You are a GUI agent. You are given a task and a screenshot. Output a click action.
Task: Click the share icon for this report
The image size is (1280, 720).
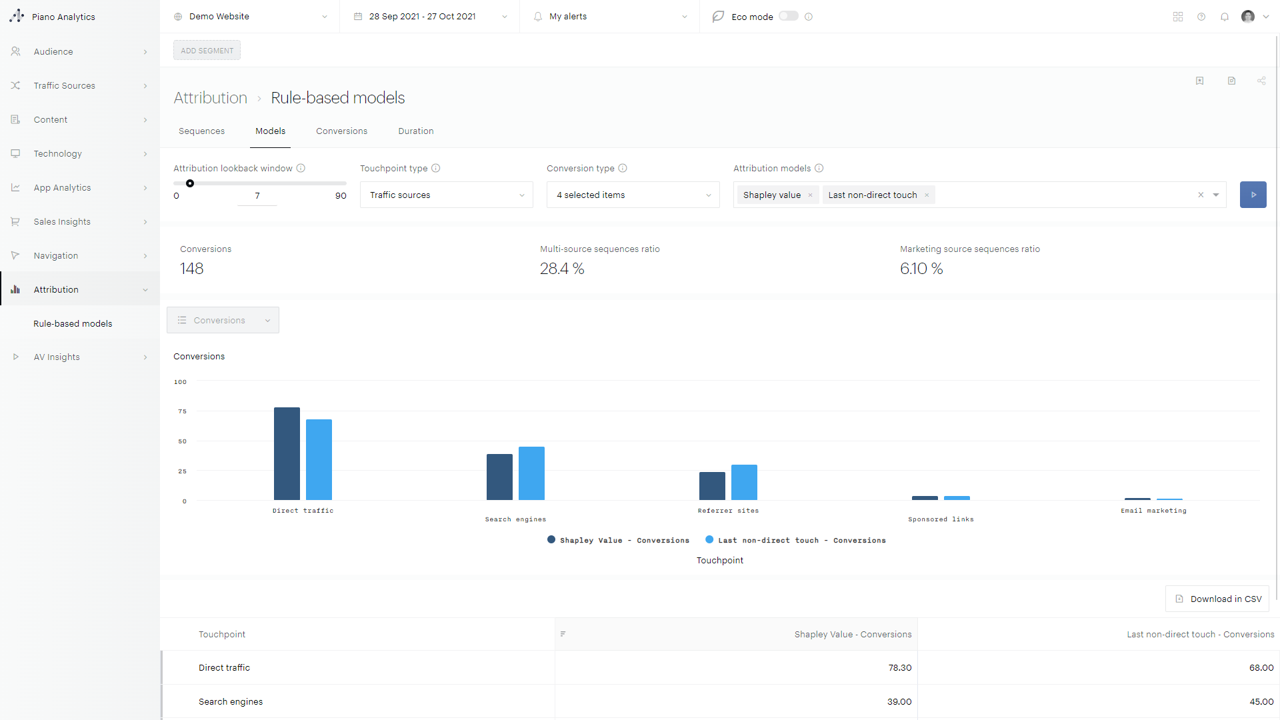[1262, 81]
